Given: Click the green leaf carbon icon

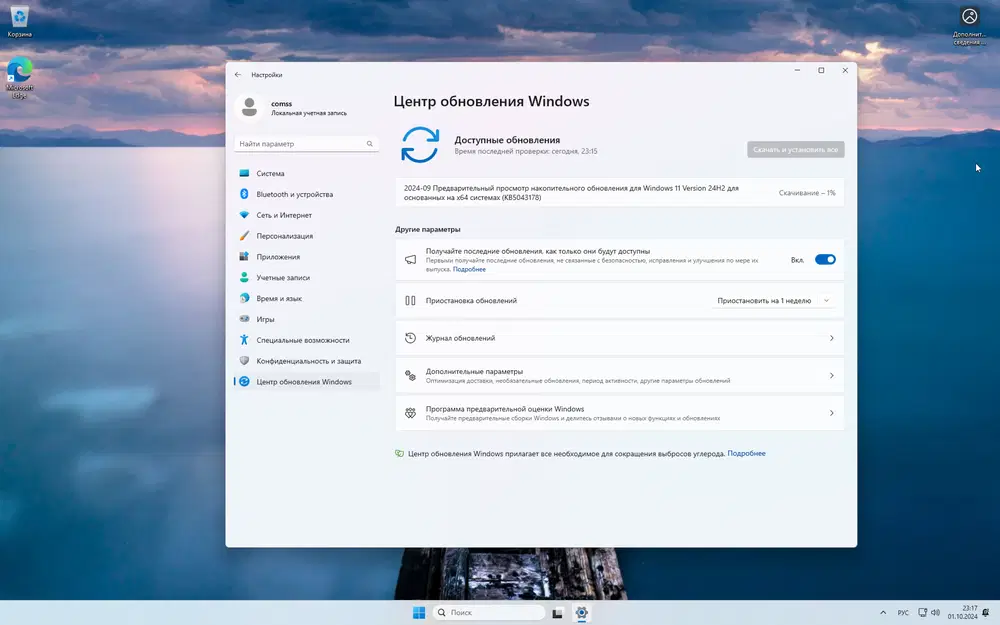Looking at the screenshot, I should tap(399, 453).
